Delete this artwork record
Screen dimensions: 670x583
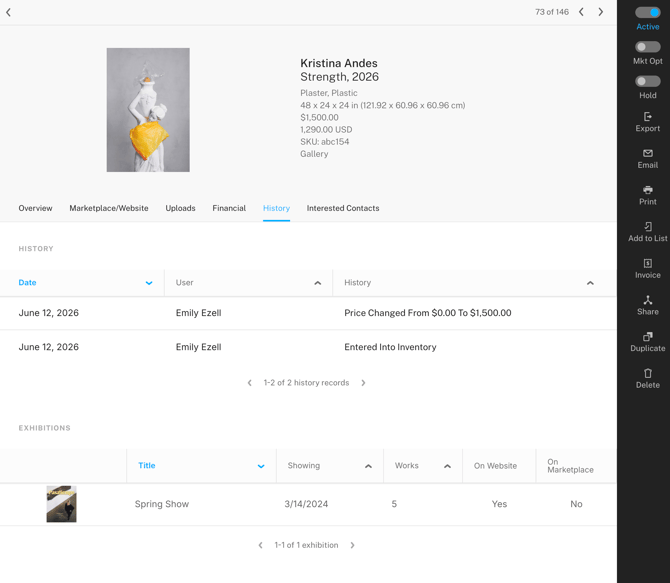click(647, 379)
